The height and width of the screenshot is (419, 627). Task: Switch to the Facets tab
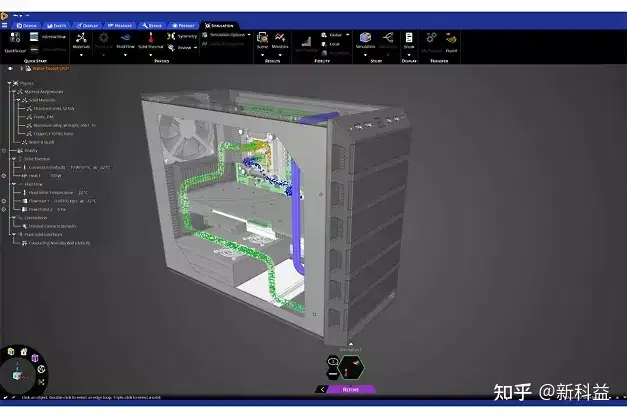57,26
